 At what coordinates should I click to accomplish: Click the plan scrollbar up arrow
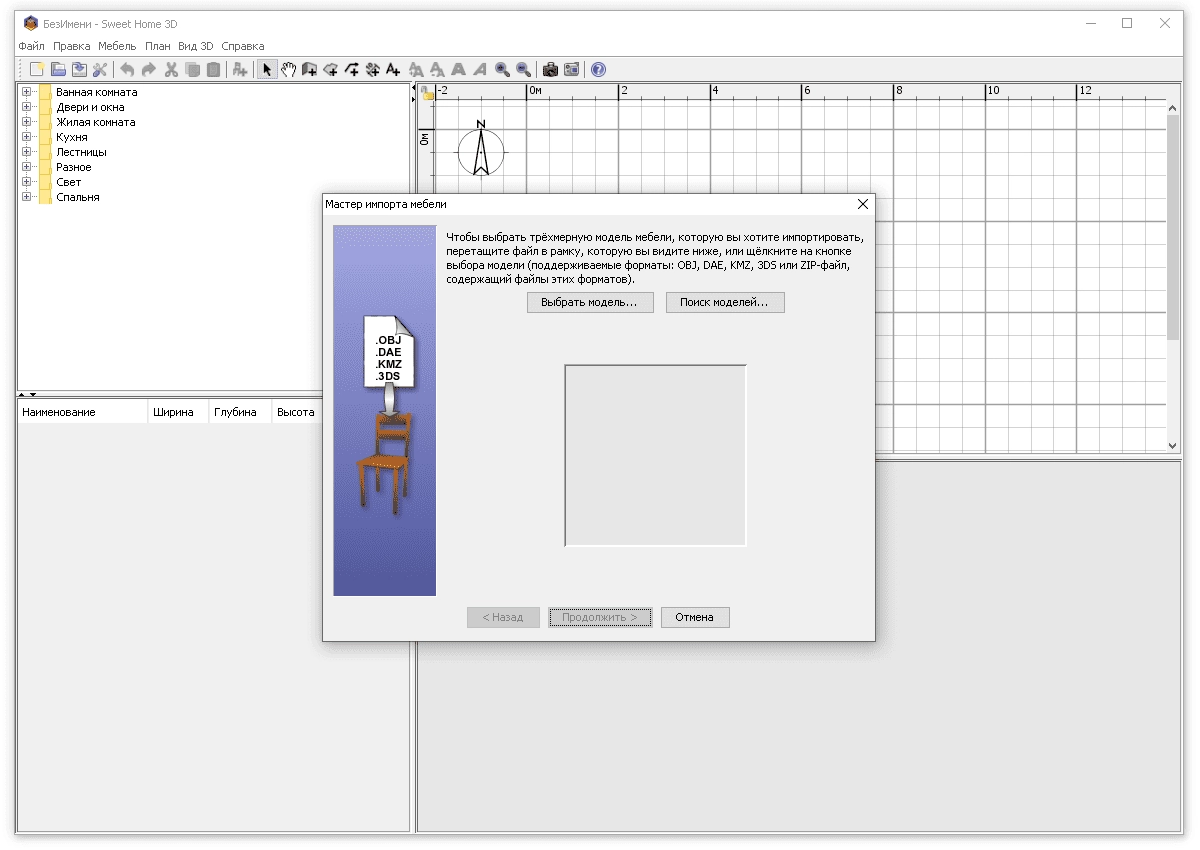tap(1173, 106)
